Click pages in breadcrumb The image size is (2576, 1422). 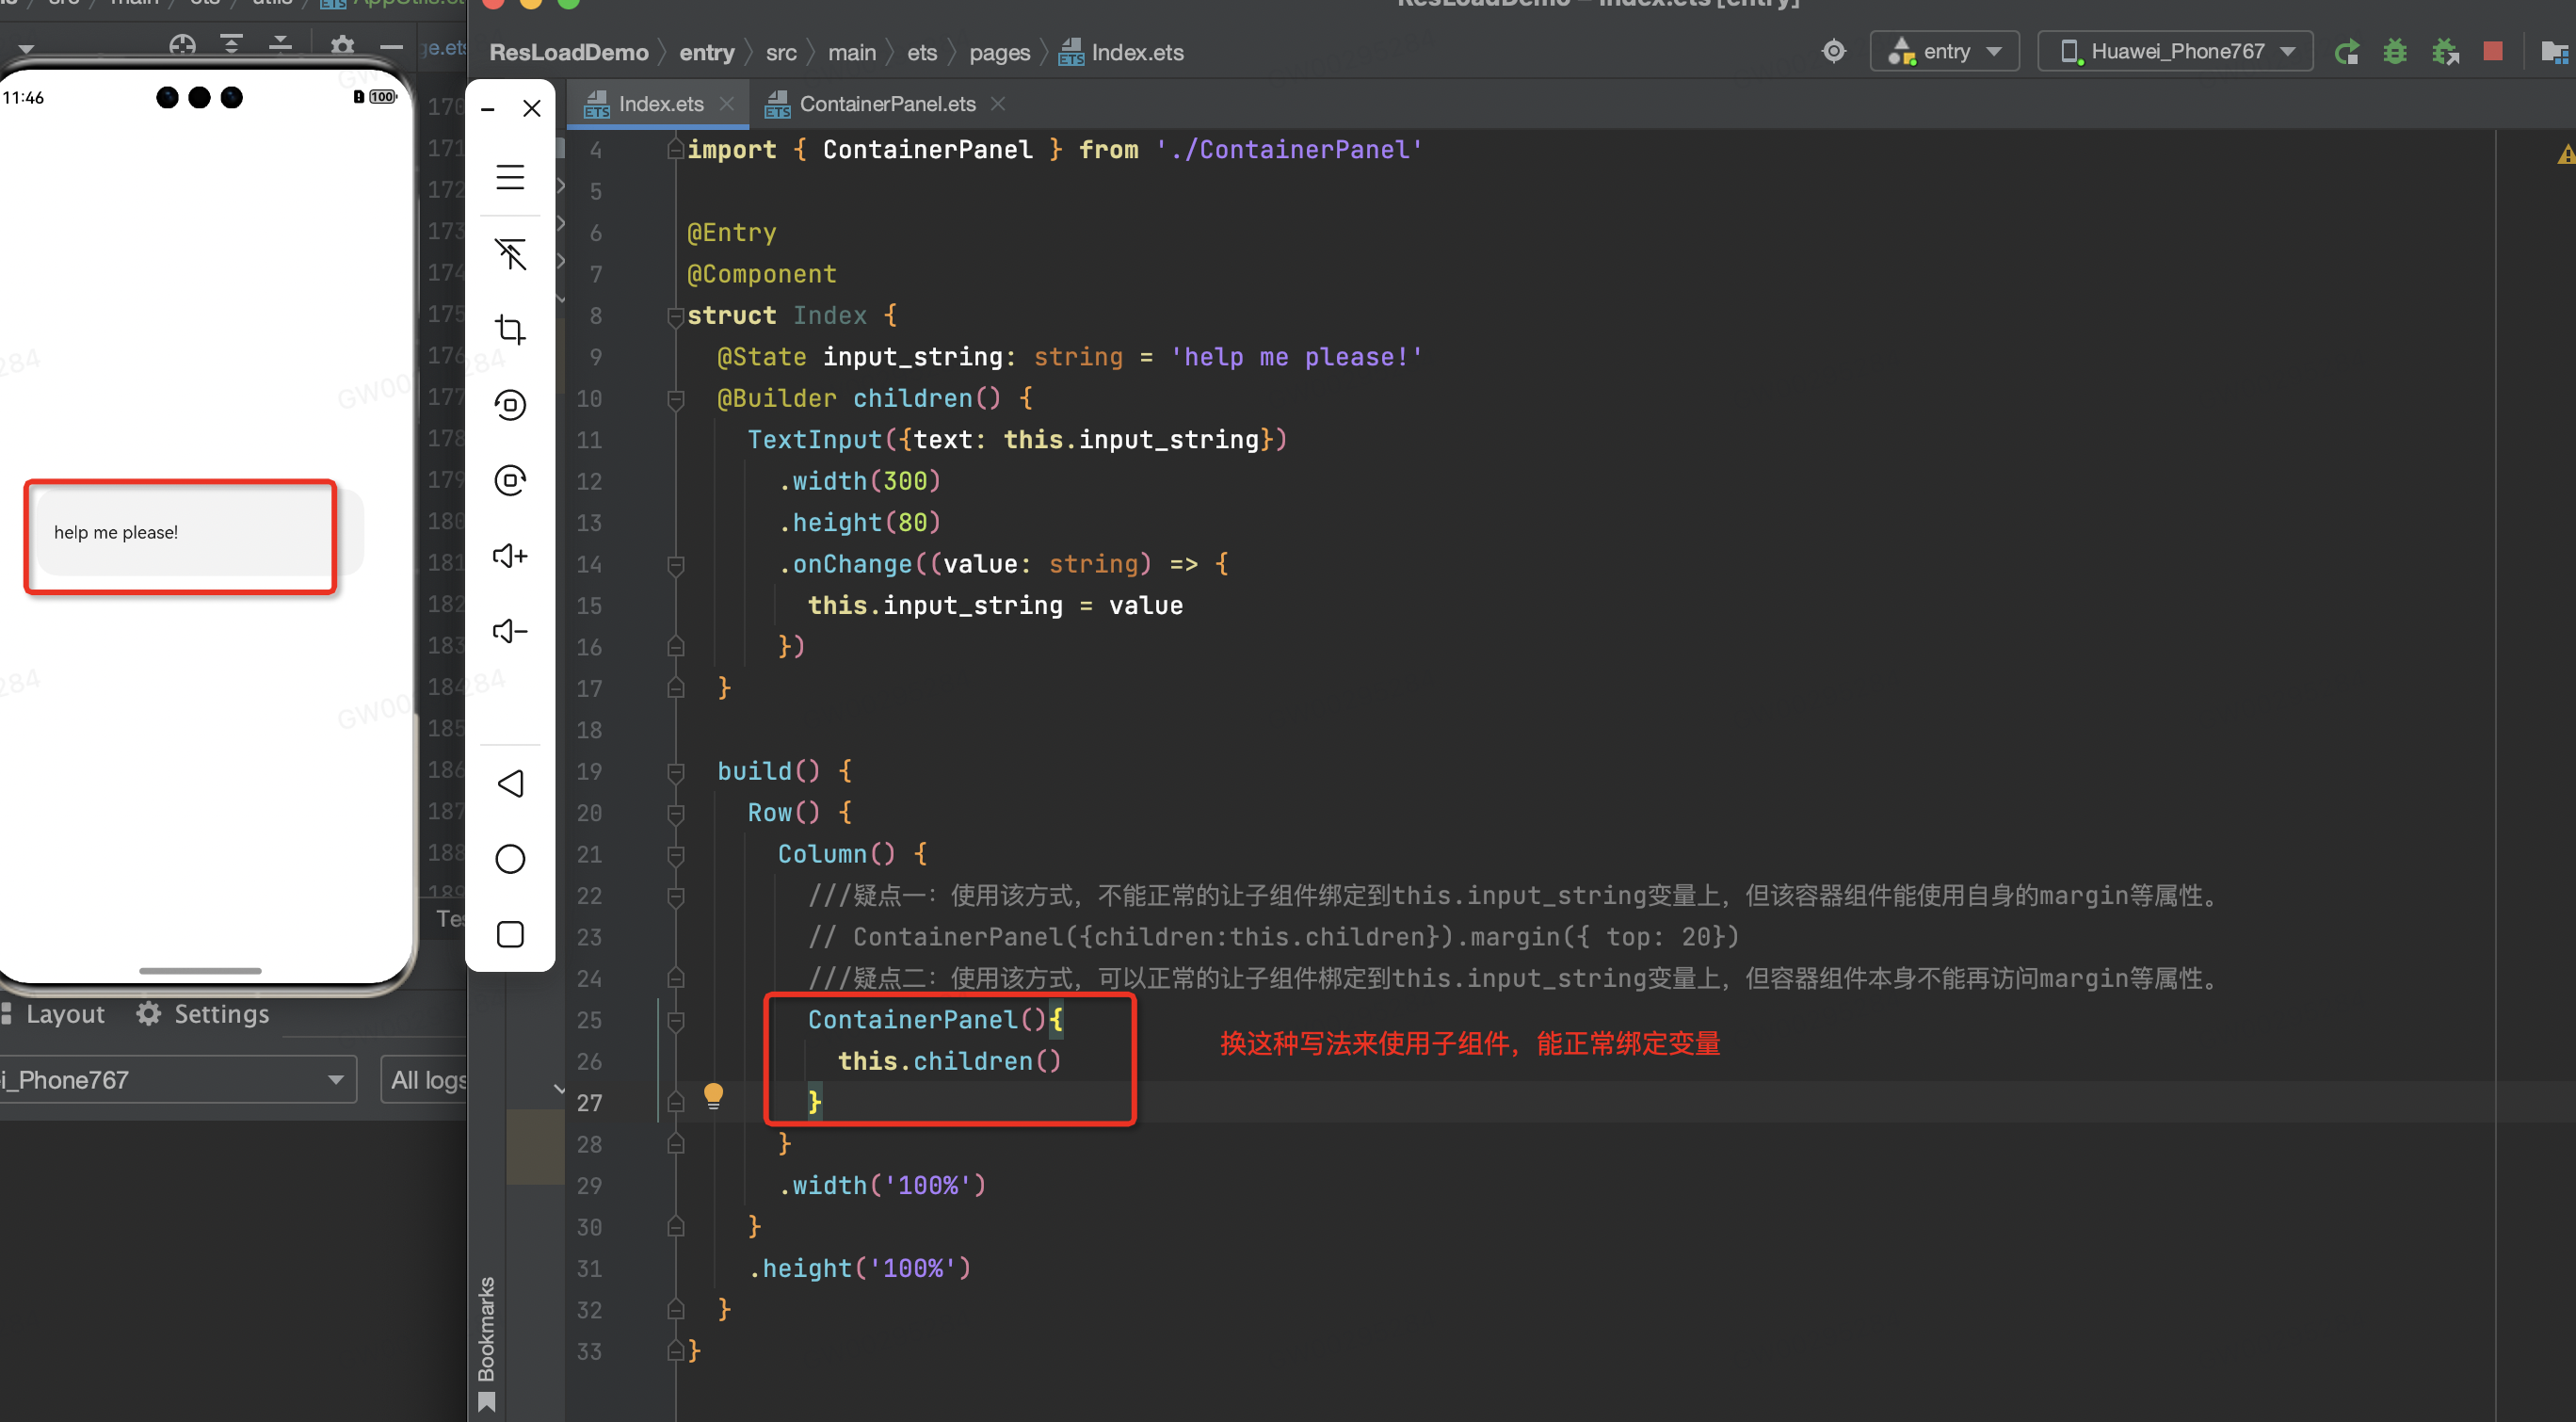pos(999,52)
